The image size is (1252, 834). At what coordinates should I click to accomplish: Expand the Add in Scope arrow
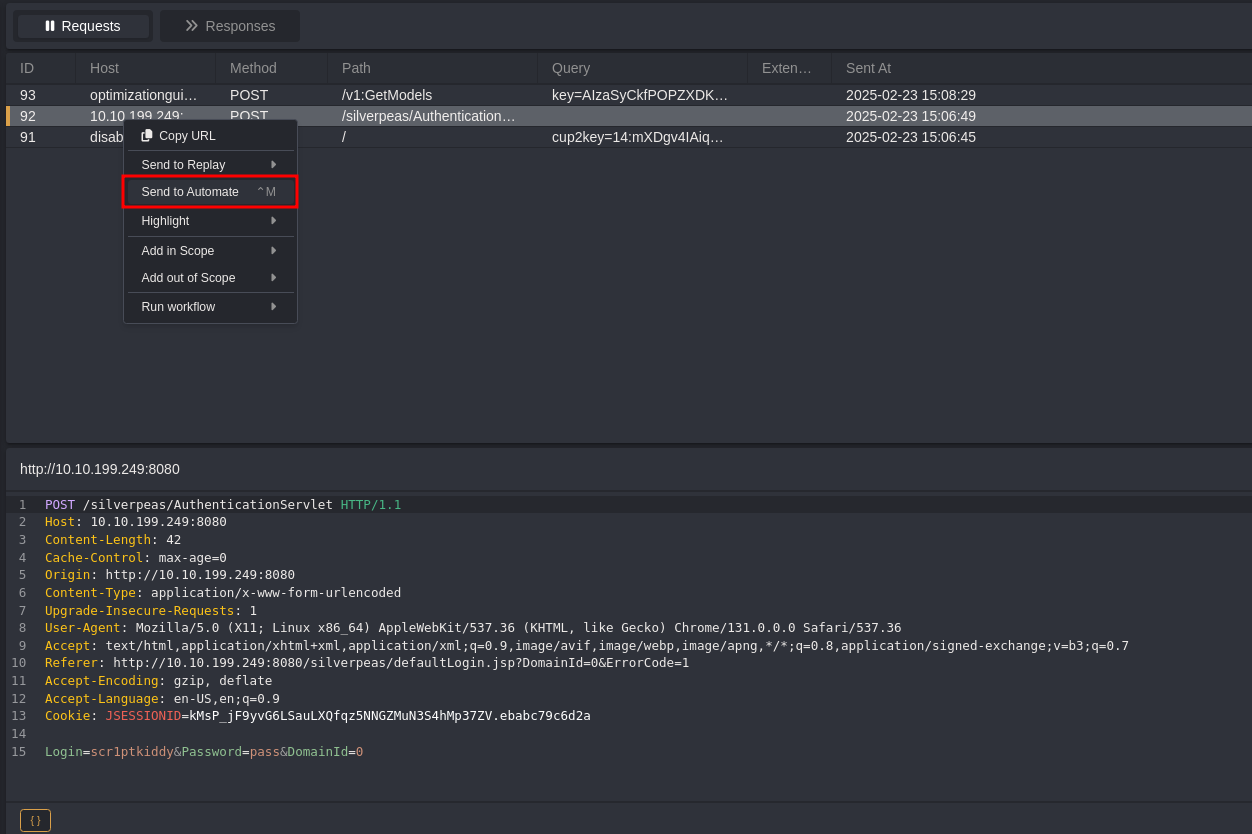coord(273,251)
